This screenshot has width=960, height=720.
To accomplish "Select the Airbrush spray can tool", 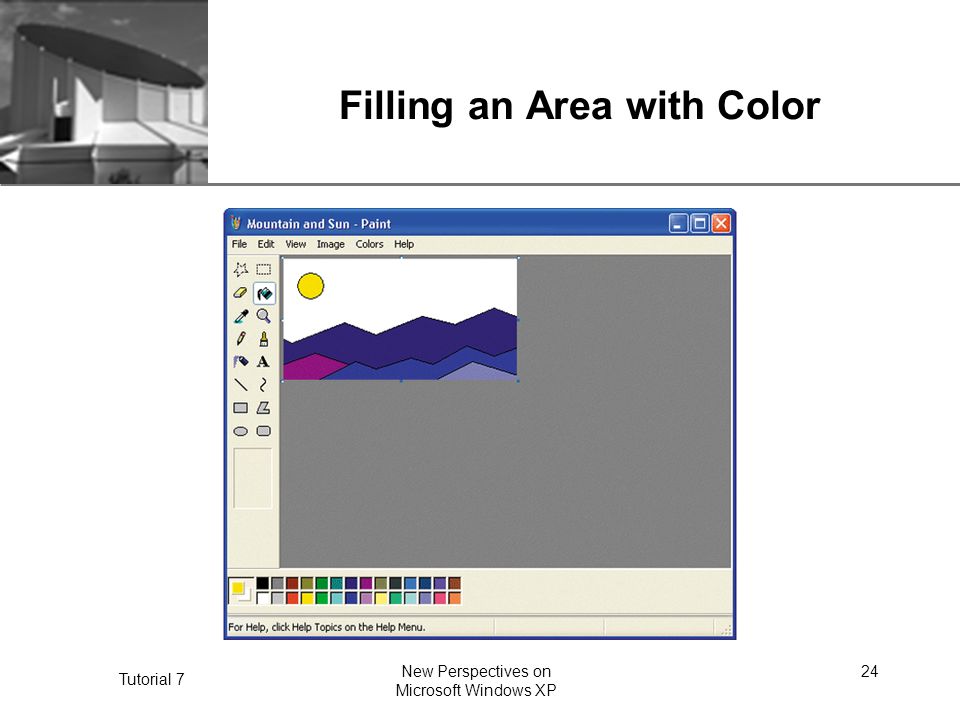I will (241, 361).
